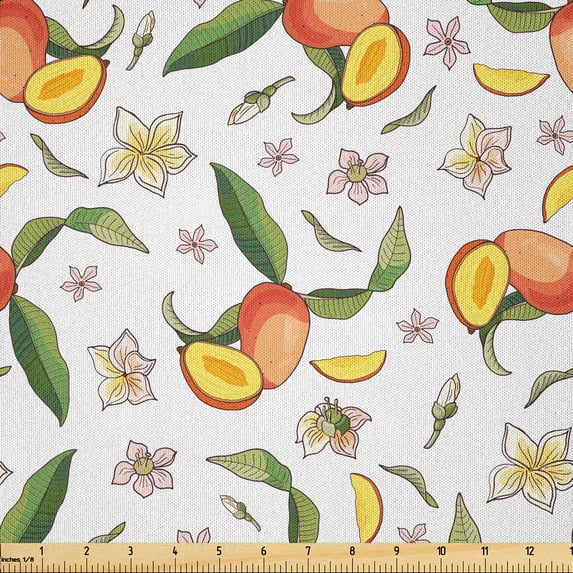Select the number 9 on the ruler

click(396, 551)
